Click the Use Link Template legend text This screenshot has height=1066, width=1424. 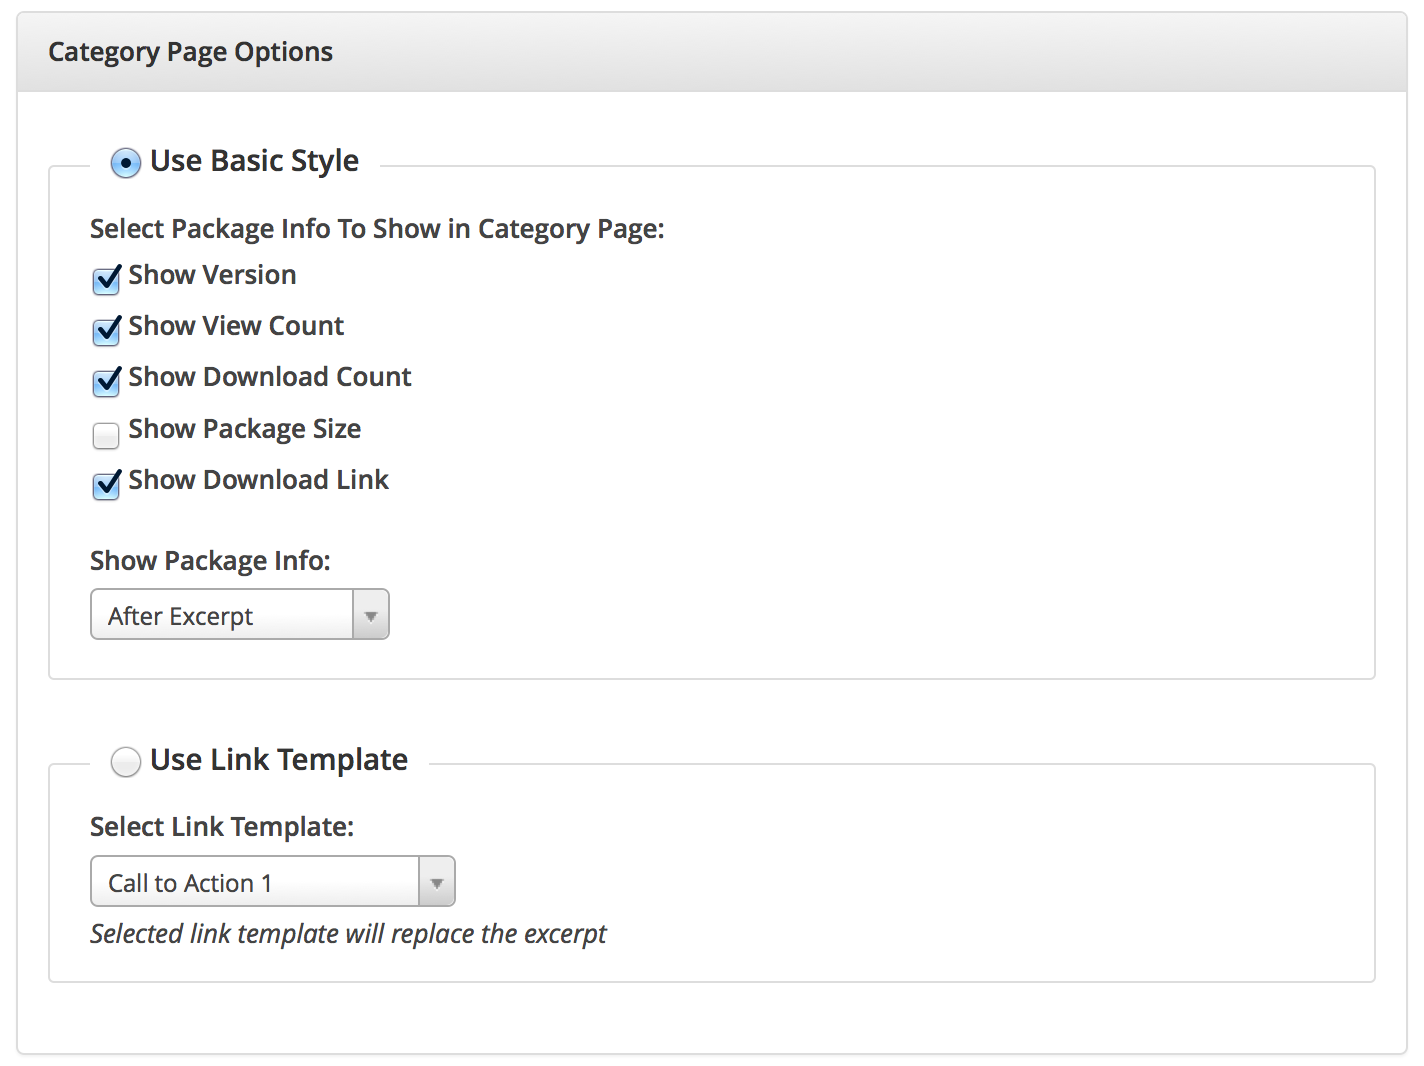279,760
